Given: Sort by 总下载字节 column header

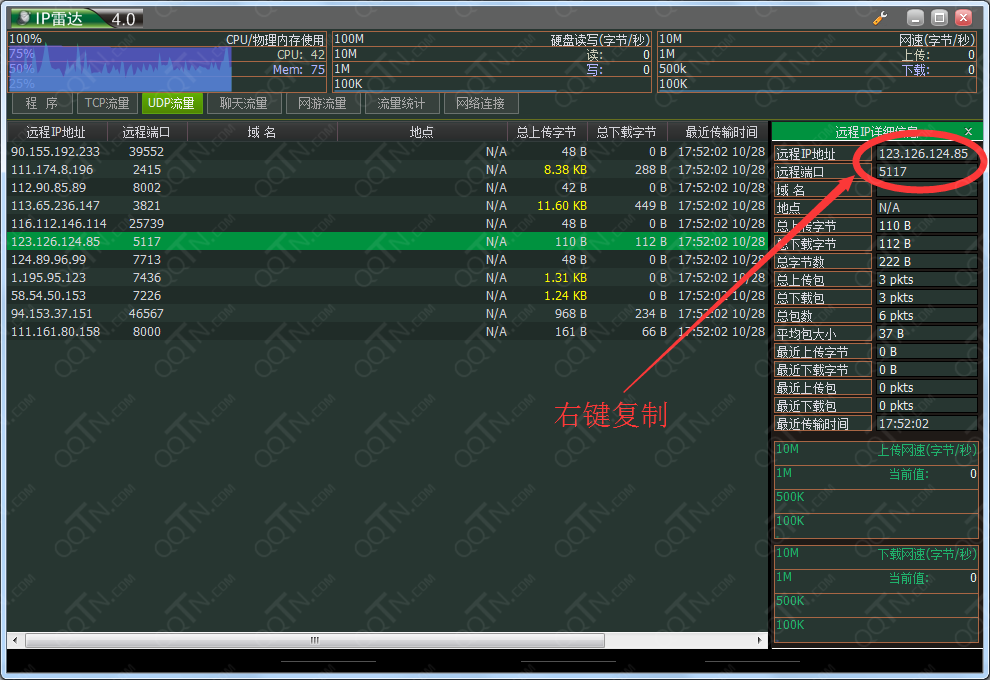Looking at the screenshot, I should pyautogui.click(x=627, y=132).
